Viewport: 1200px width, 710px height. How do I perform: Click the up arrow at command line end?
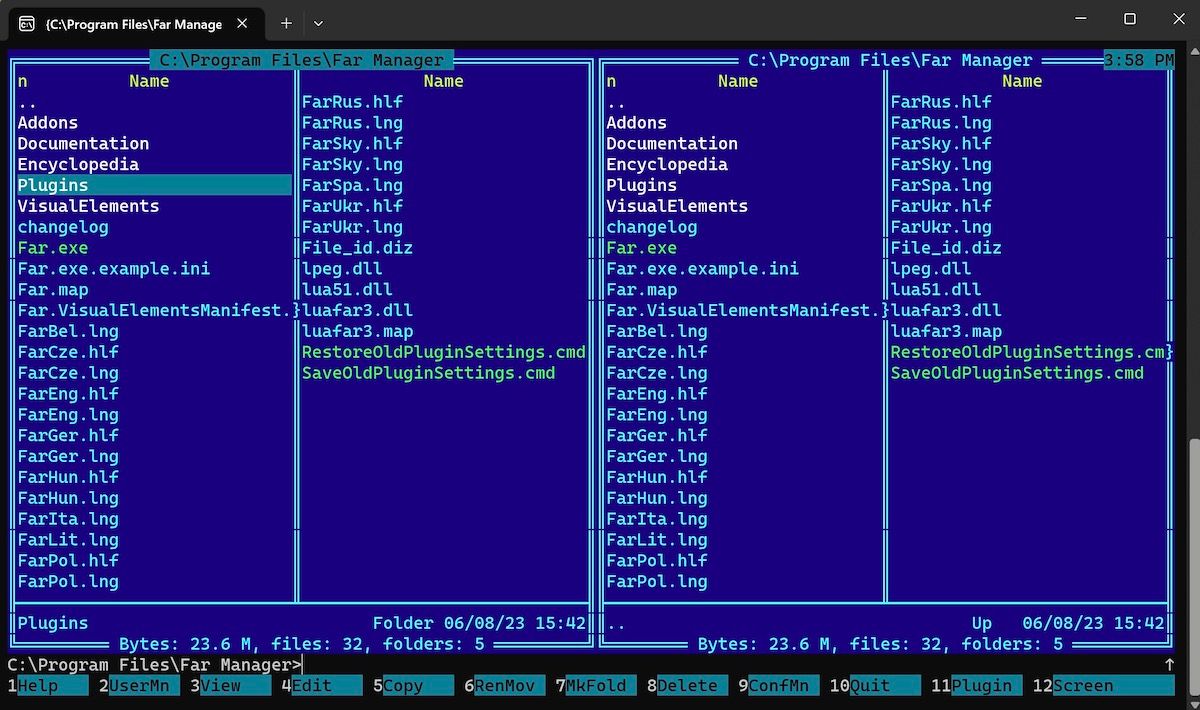tap(1168, 664)
